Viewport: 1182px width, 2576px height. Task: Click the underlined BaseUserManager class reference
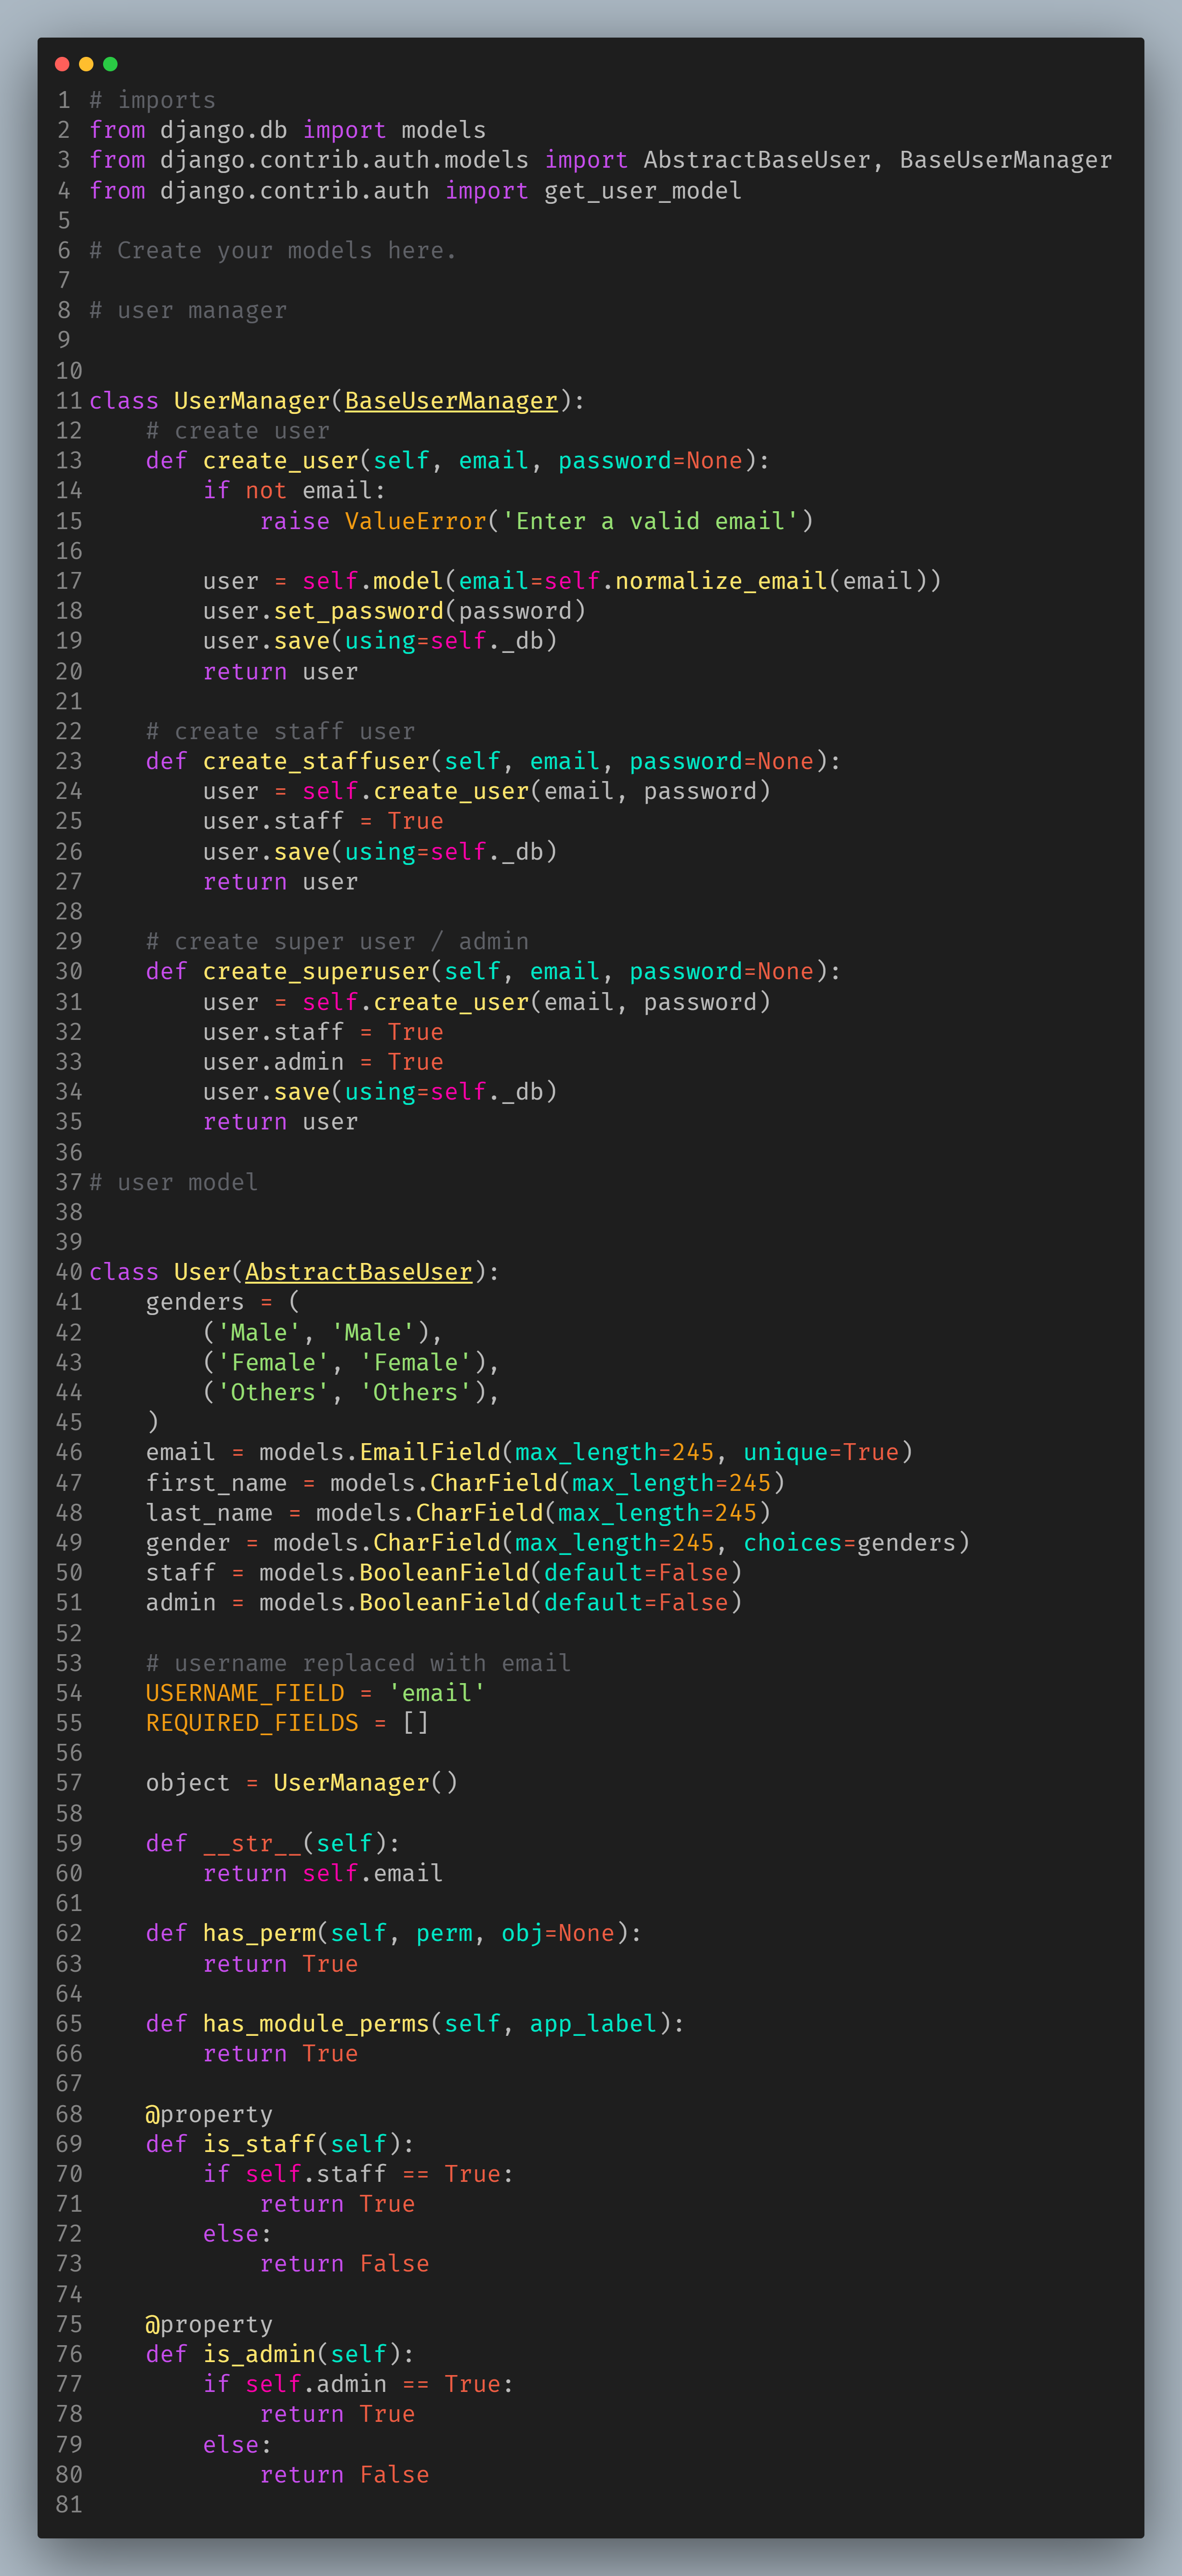coord(450,401)
